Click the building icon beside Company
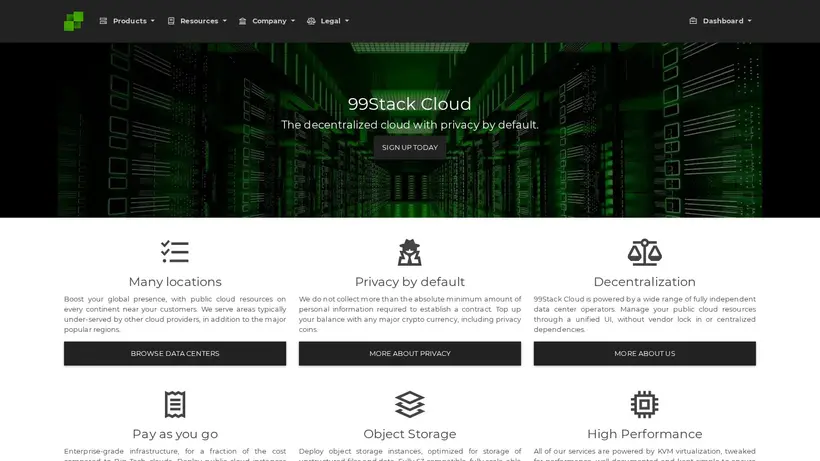 242,21
